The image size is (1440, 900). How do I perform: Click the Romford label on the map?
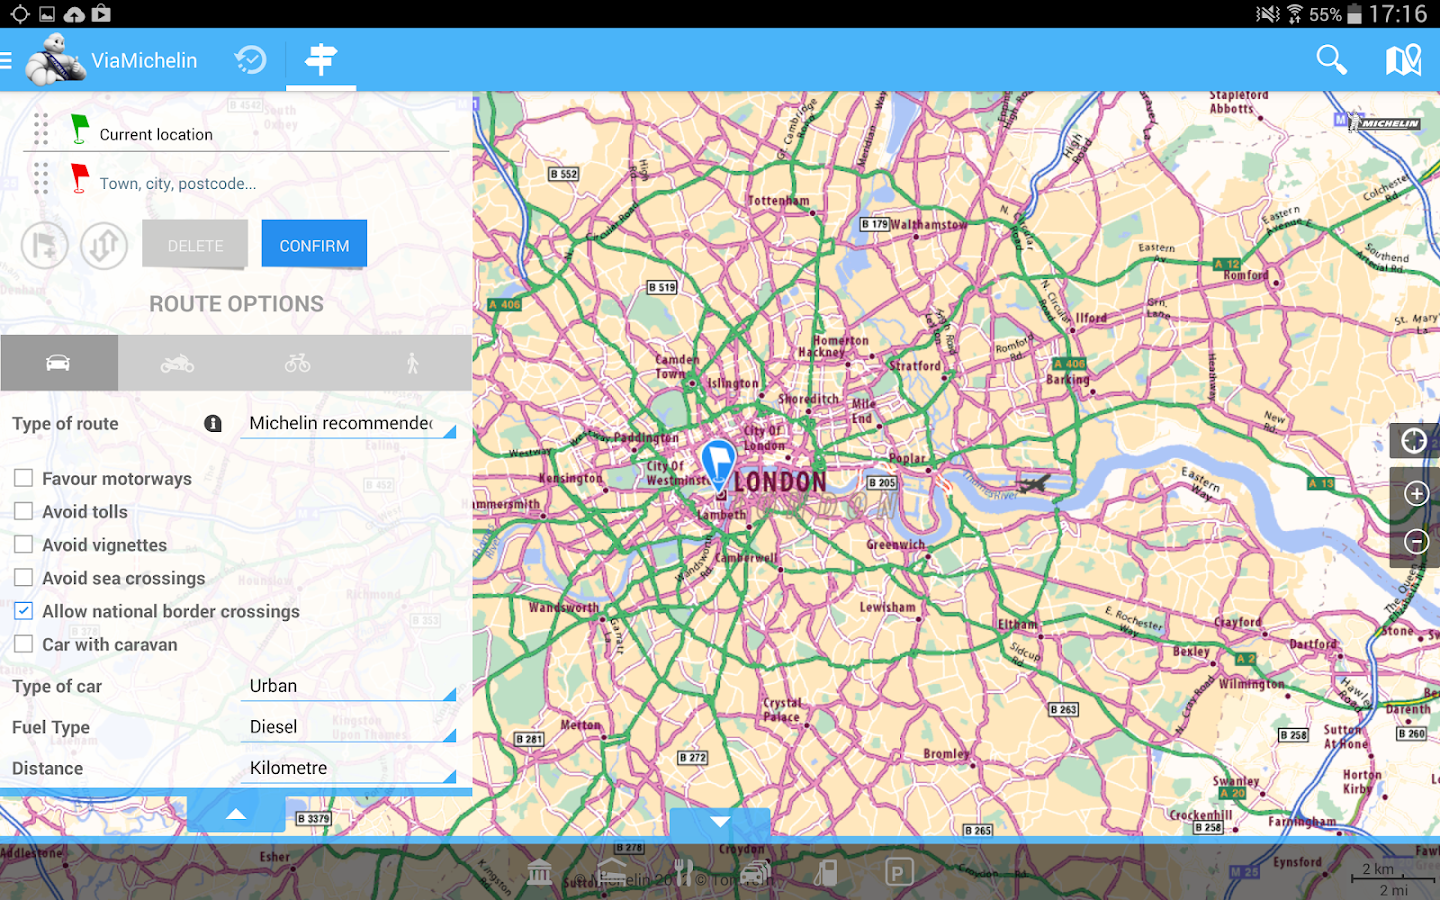pyautogui.click(x=1246, y=275)
